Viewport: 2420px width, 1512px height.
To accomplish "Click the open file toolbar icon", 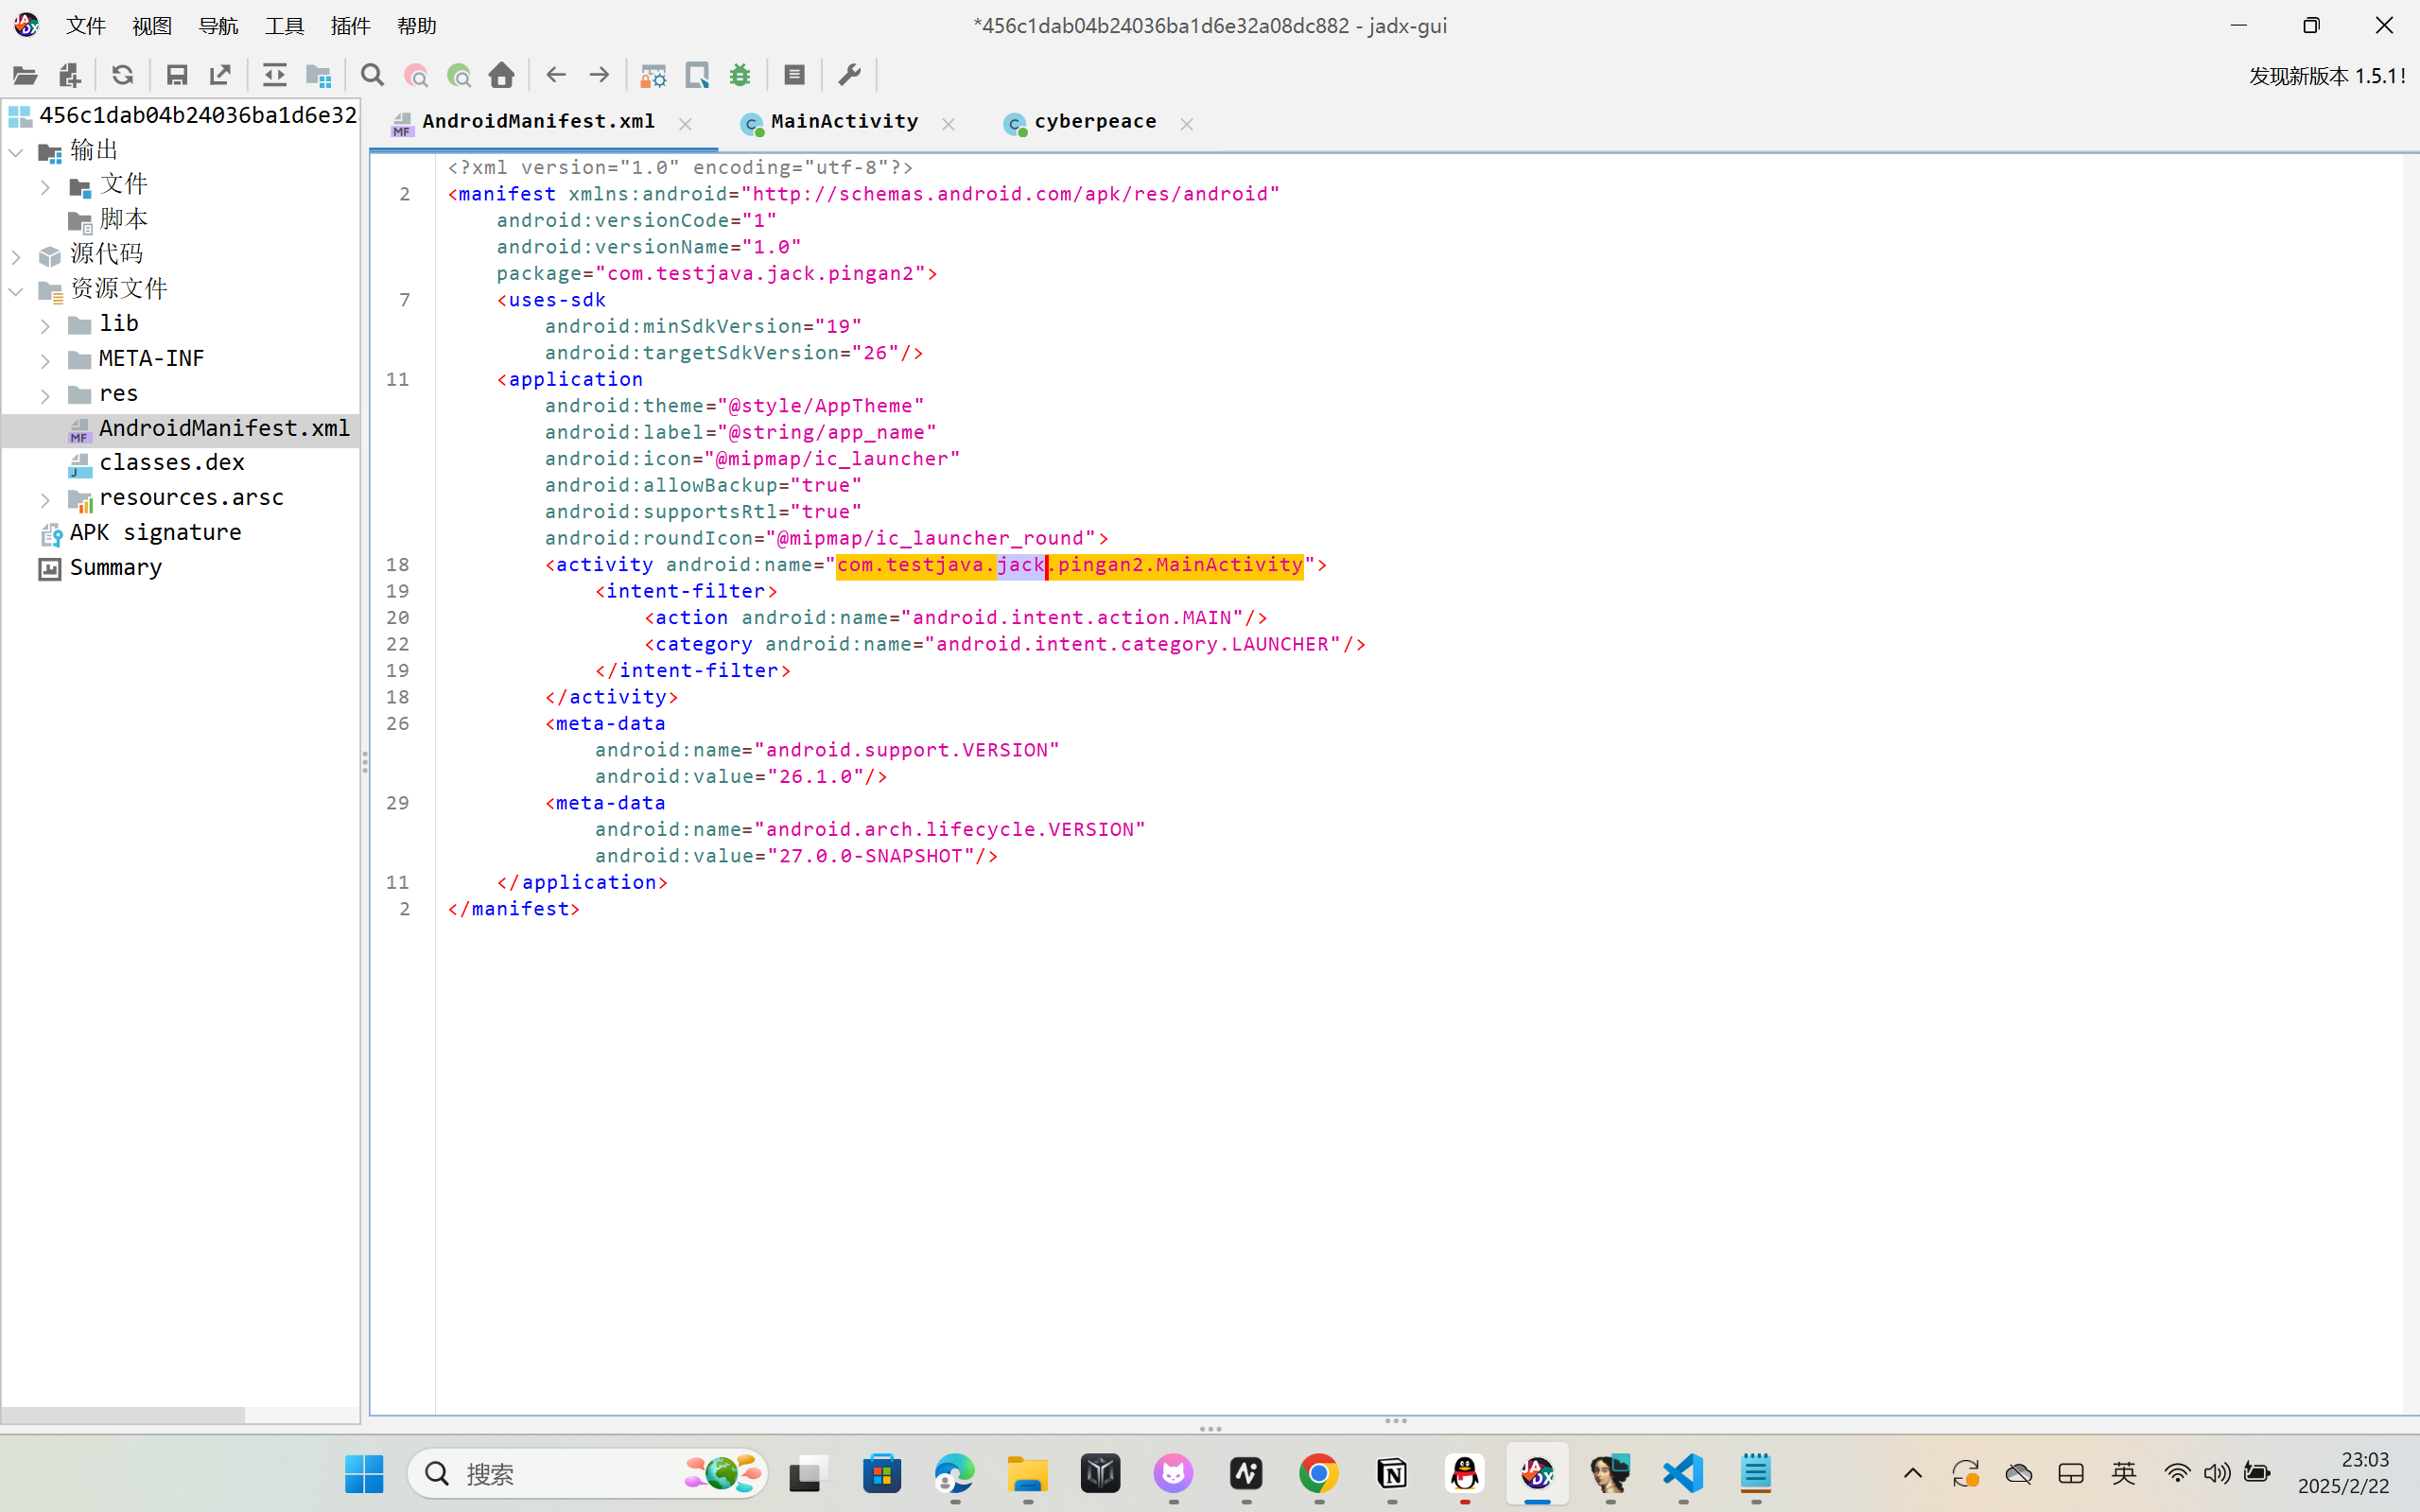I will click(x=25, y=75).
